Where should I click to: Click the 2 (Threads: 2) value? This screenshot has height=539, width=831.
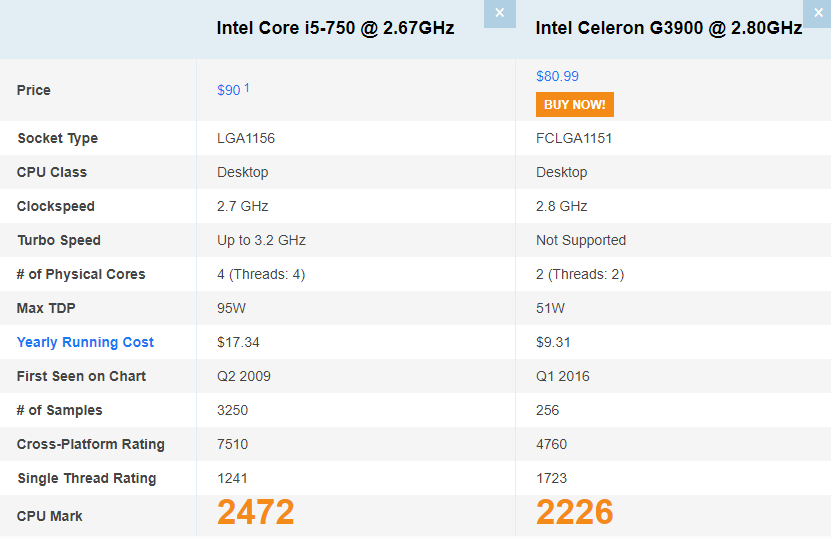point(580,274)
